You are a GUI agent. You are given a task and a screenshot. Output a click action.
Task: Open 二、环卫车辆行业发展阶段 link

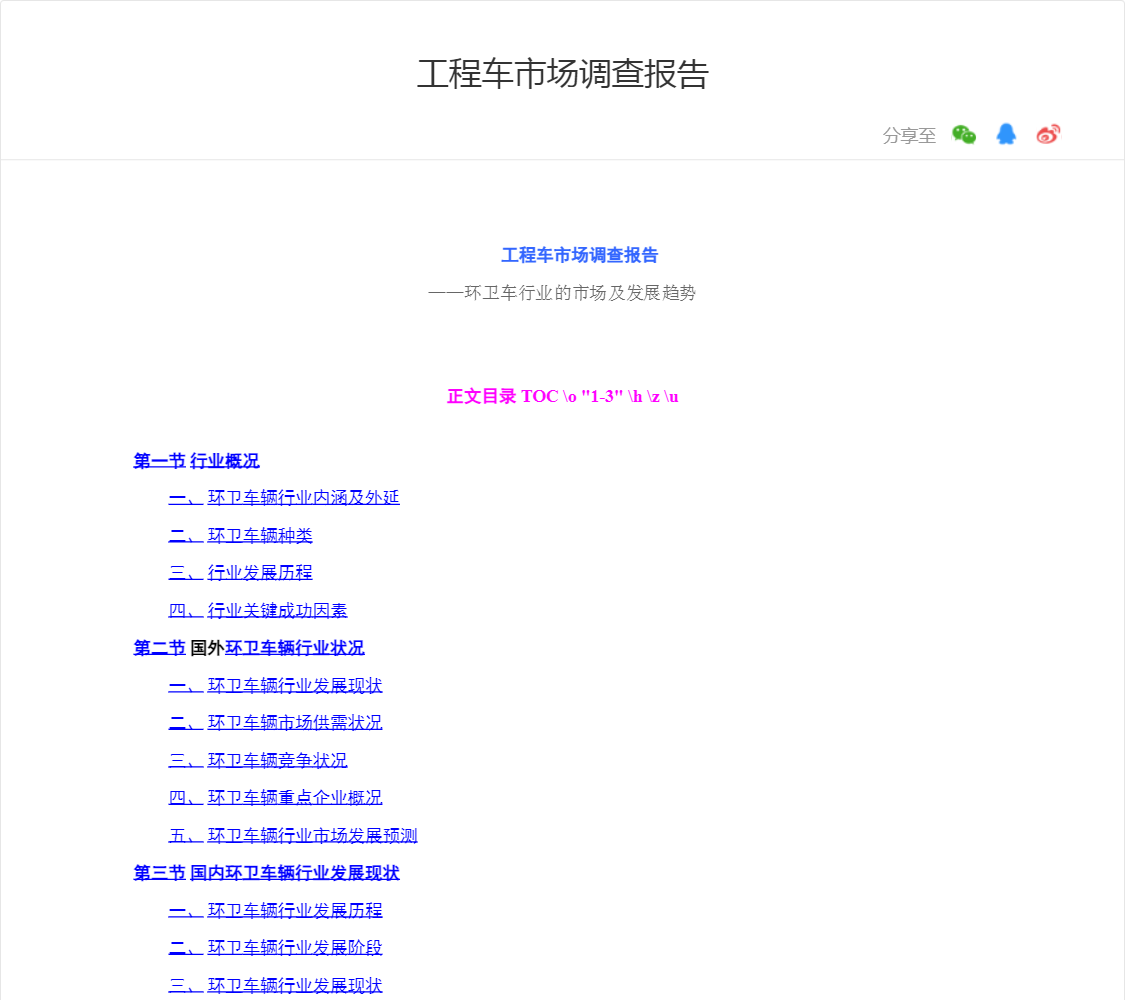[x=276, y=948]
